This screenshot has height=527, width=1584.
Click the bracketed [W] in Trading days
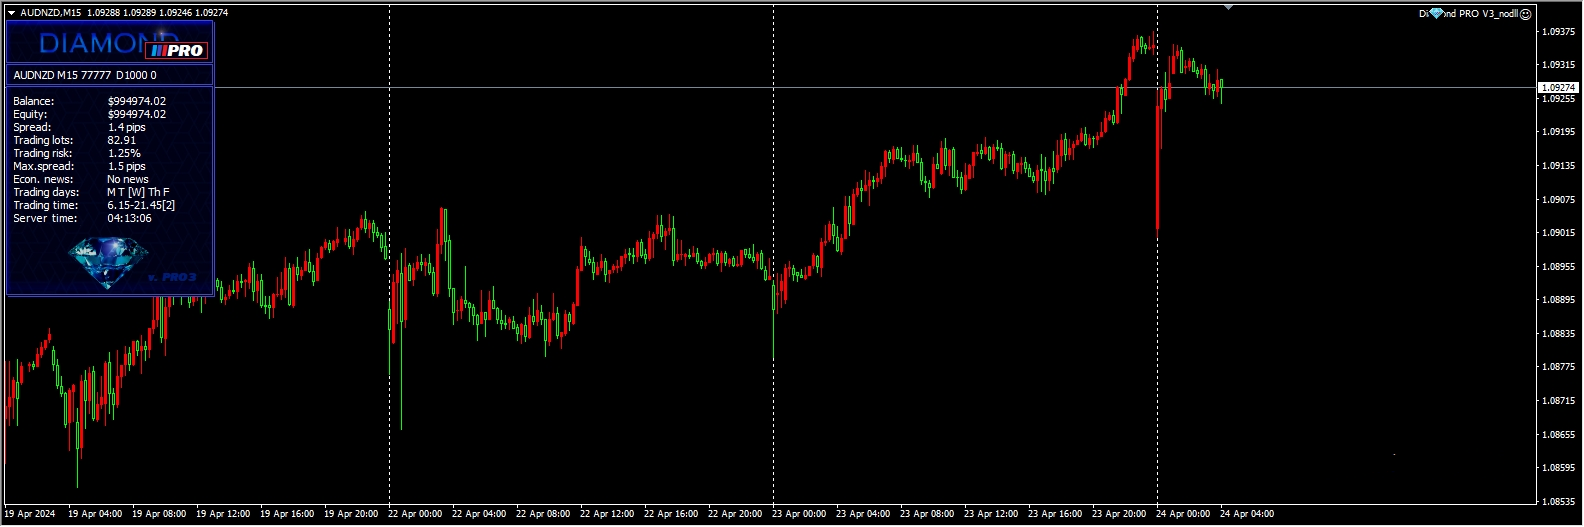pos(136,192)
